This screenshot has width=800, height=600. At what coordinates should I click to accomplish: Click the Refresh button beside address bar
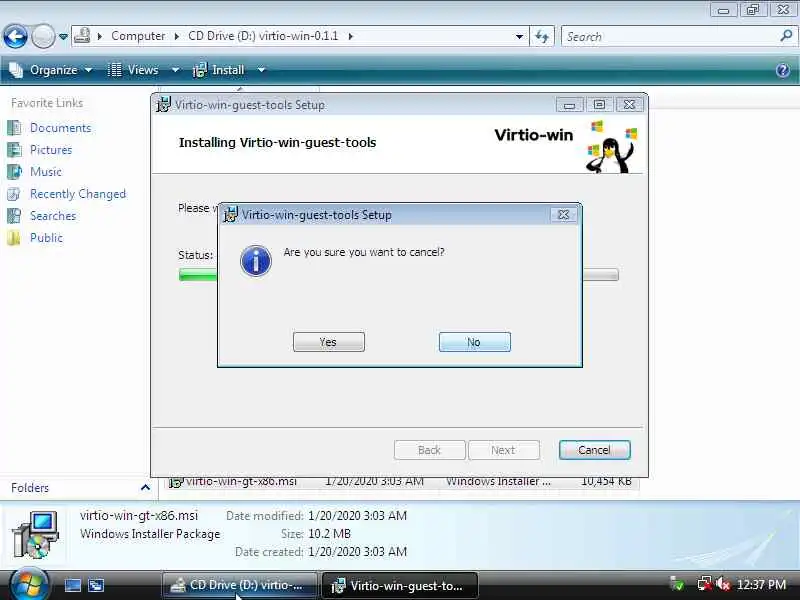(x=542, y=36)
